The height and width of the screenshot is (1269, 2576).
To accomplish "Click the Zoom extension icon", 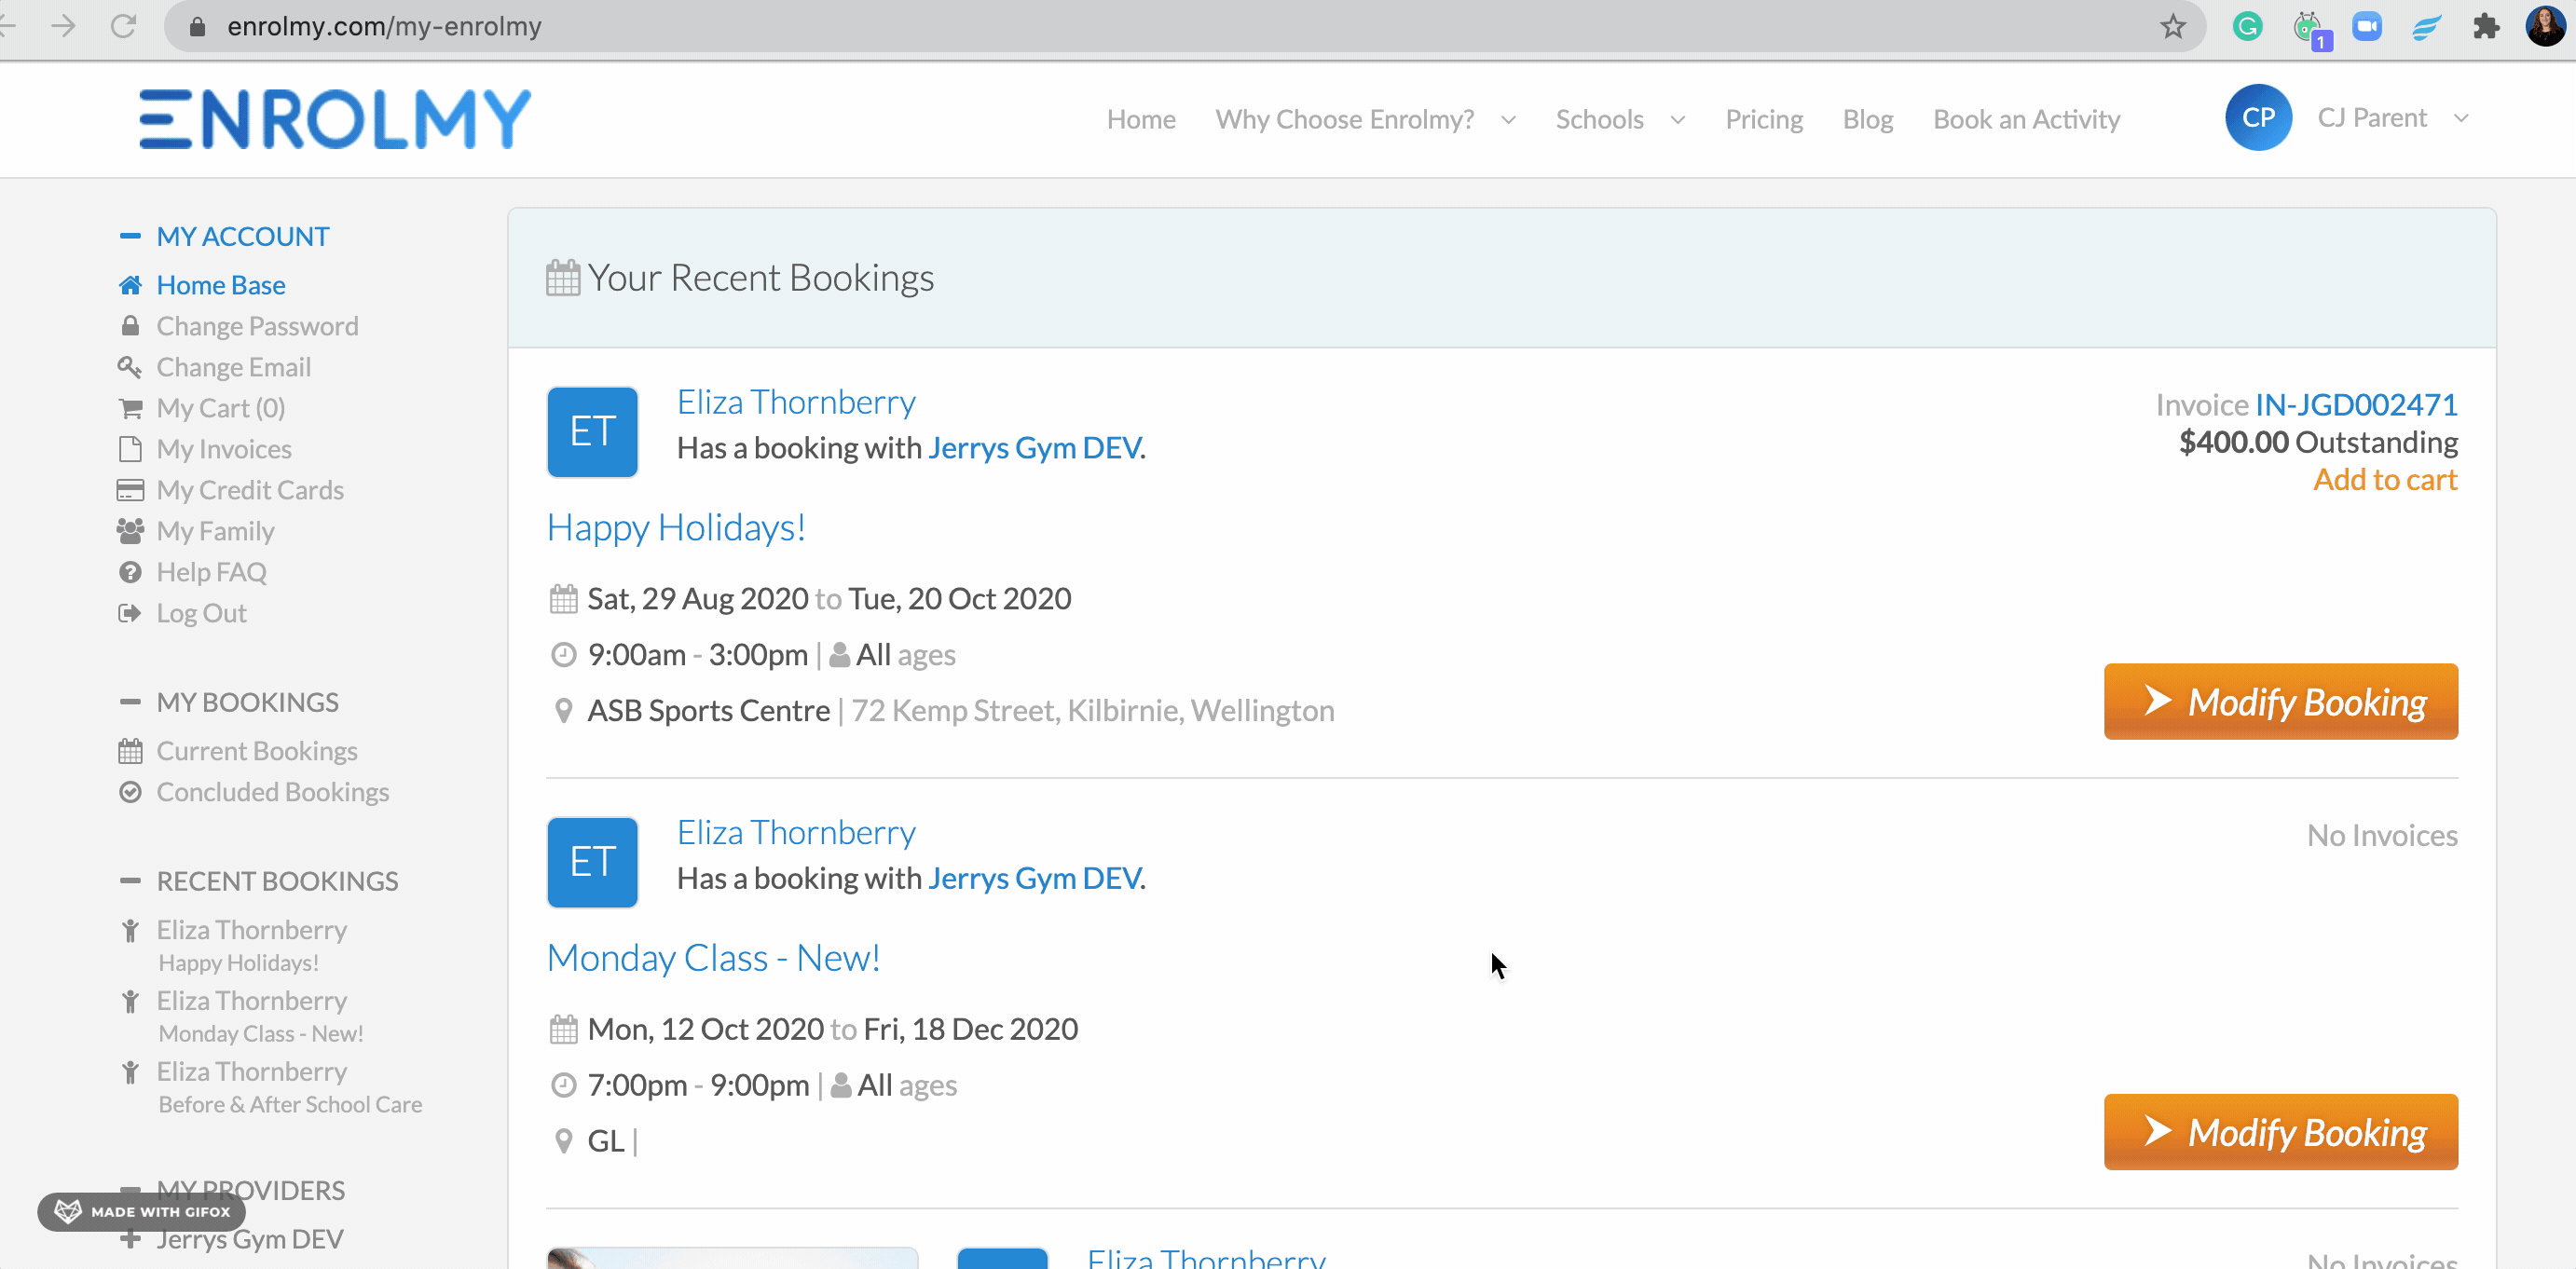I will (x=2367, y=26).
